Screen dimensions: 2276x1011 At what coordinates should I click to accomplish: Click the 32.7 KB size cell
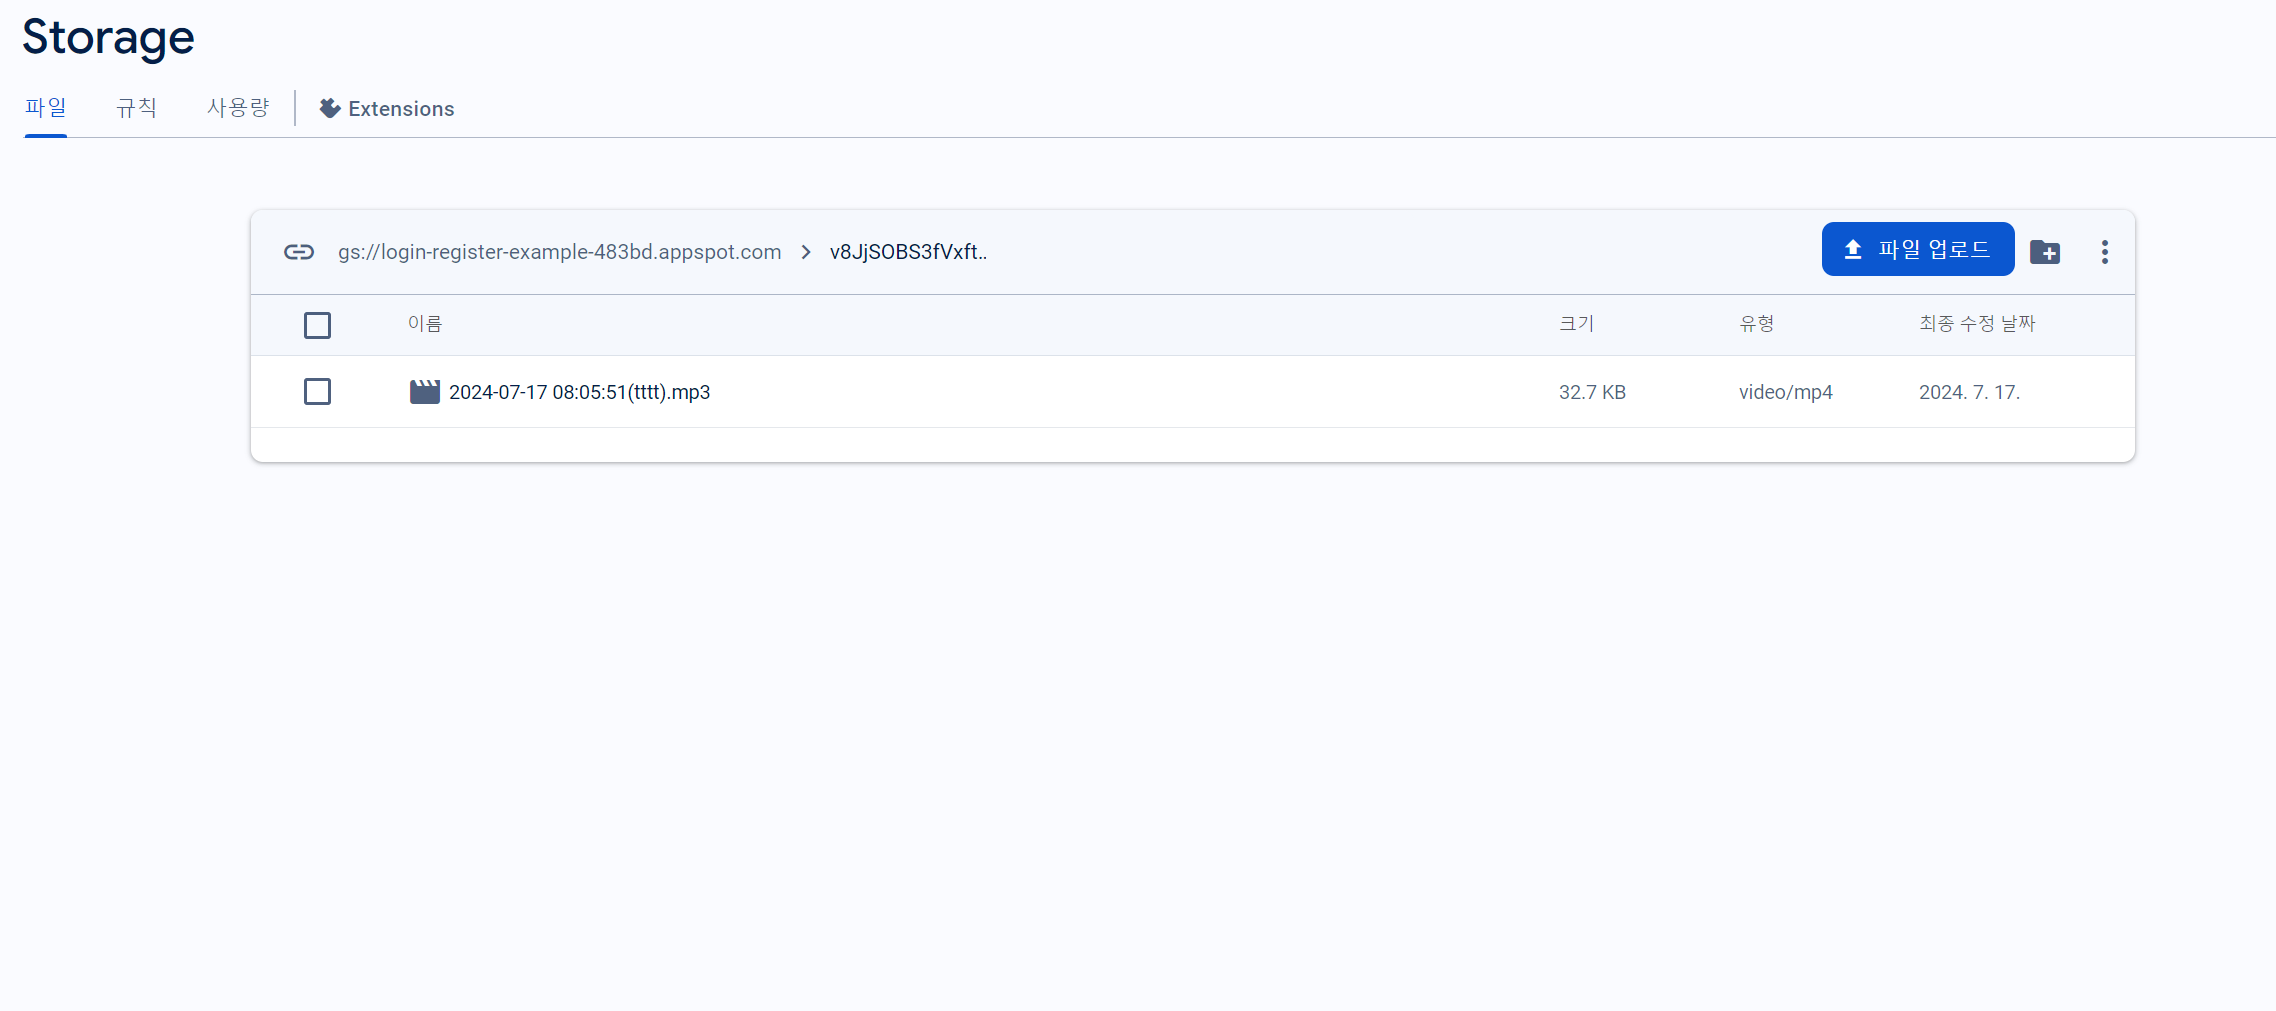(1592, 392)
